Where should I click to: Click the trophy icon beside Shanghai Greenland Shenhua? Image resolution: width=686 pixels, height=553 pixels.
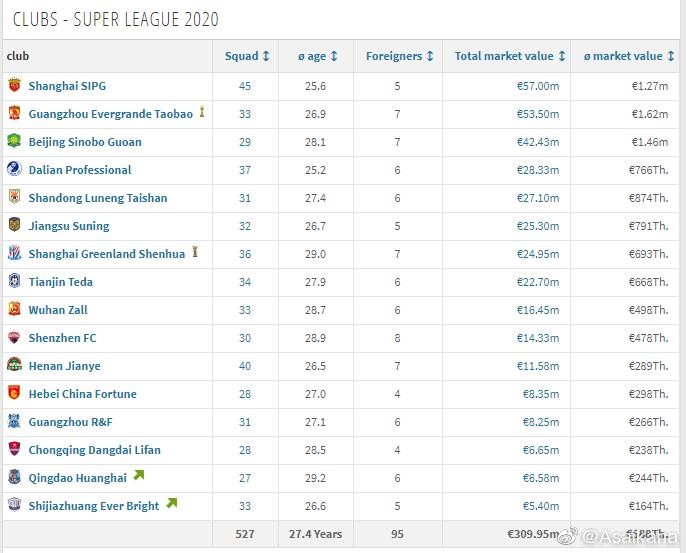(195, 253)
